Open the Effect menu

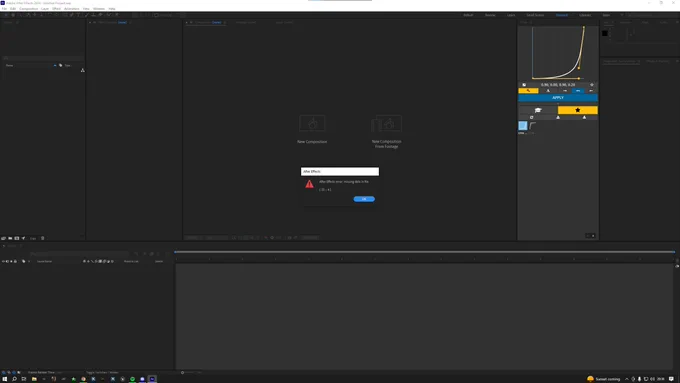[56, 9]
